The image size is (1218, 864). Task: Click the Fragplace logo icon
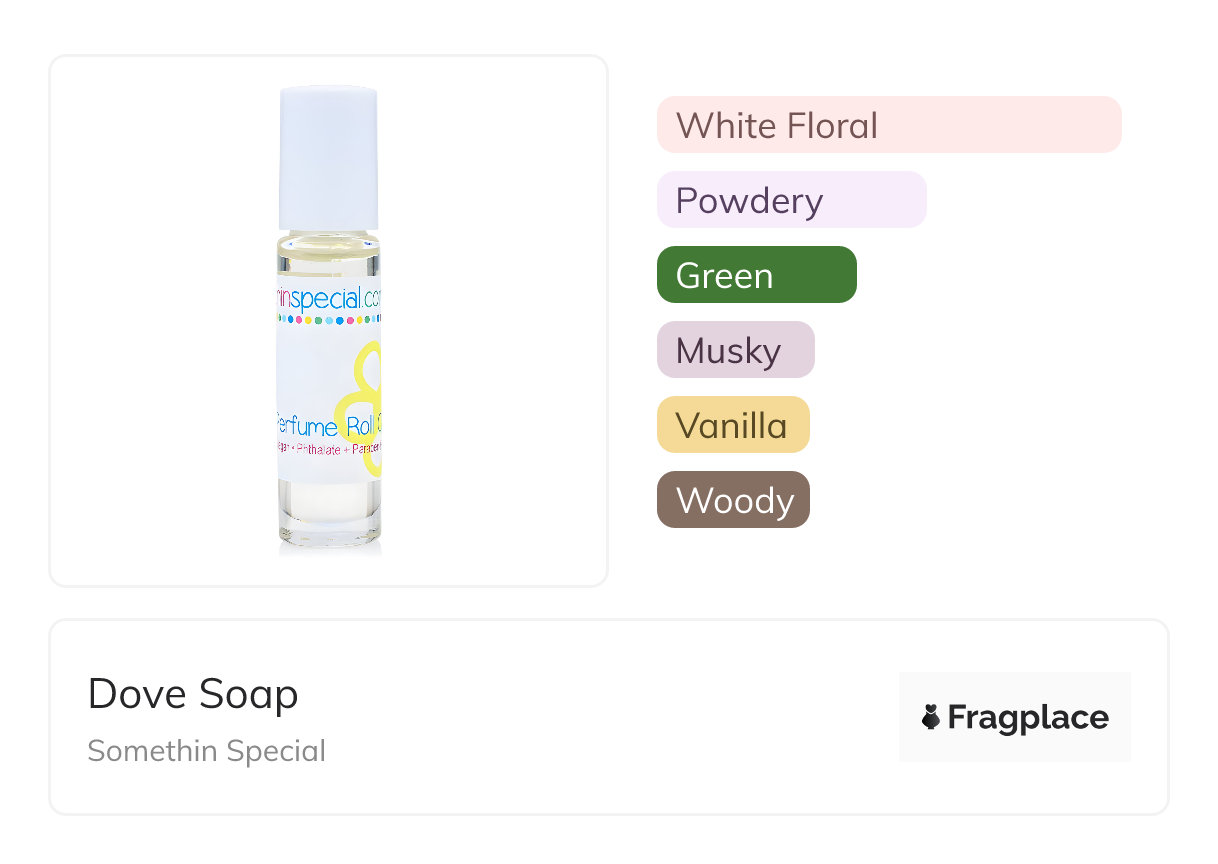point(931,717)
